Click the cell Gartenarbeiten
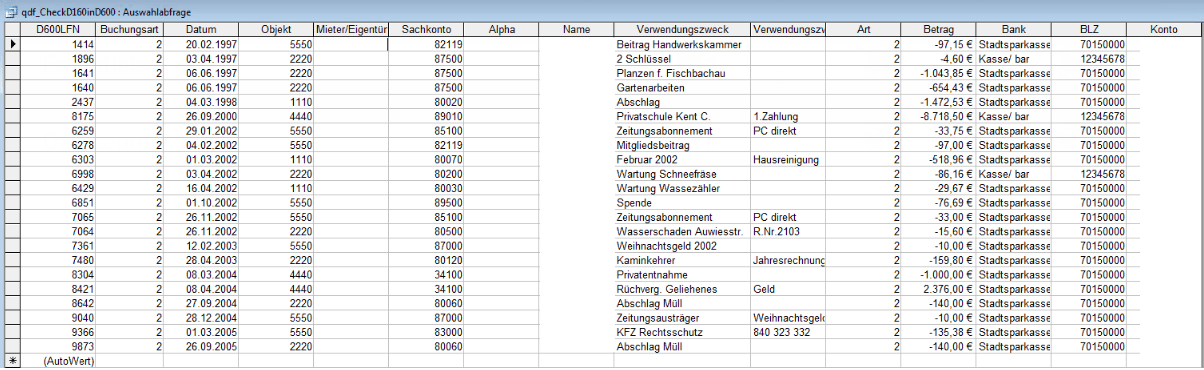The width and height of the screenshot is (1204, 370). tap(681, 88)
